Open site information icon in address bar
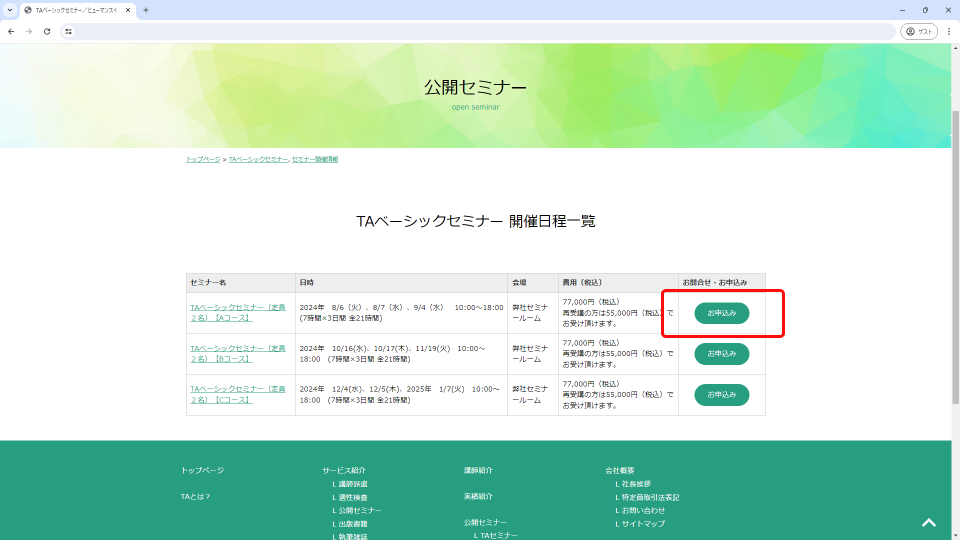Image resolution: width=960 pixels, height=540 pixels. coord(69,31)
